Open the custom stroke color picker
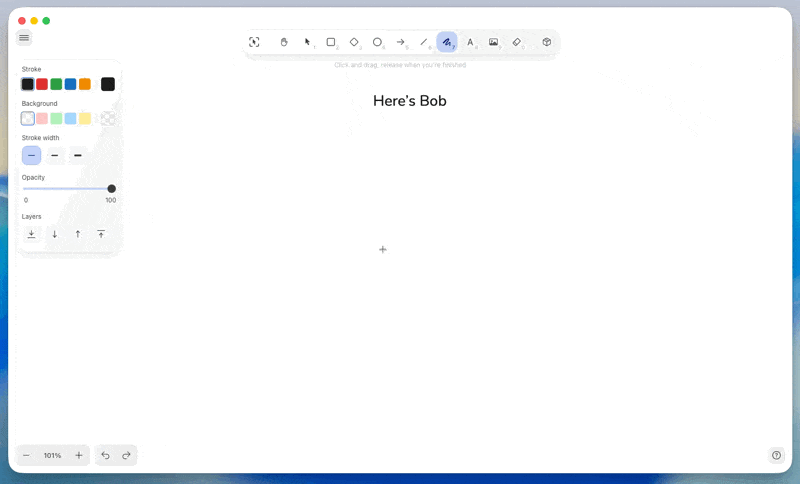 click(x=108, y=84)
